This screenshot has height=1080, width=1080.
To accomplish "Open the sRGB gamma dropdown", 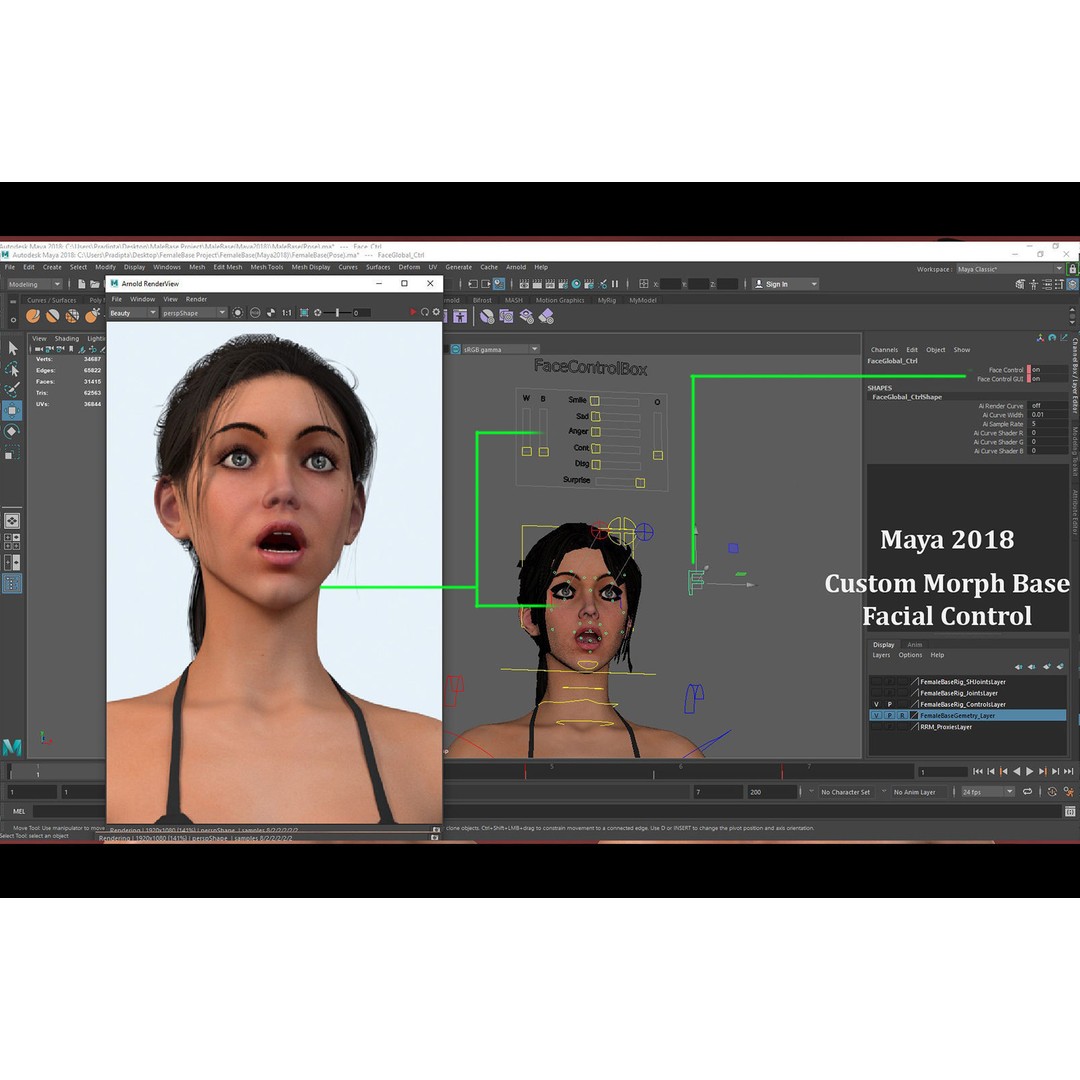I will (x=501, y=349).
